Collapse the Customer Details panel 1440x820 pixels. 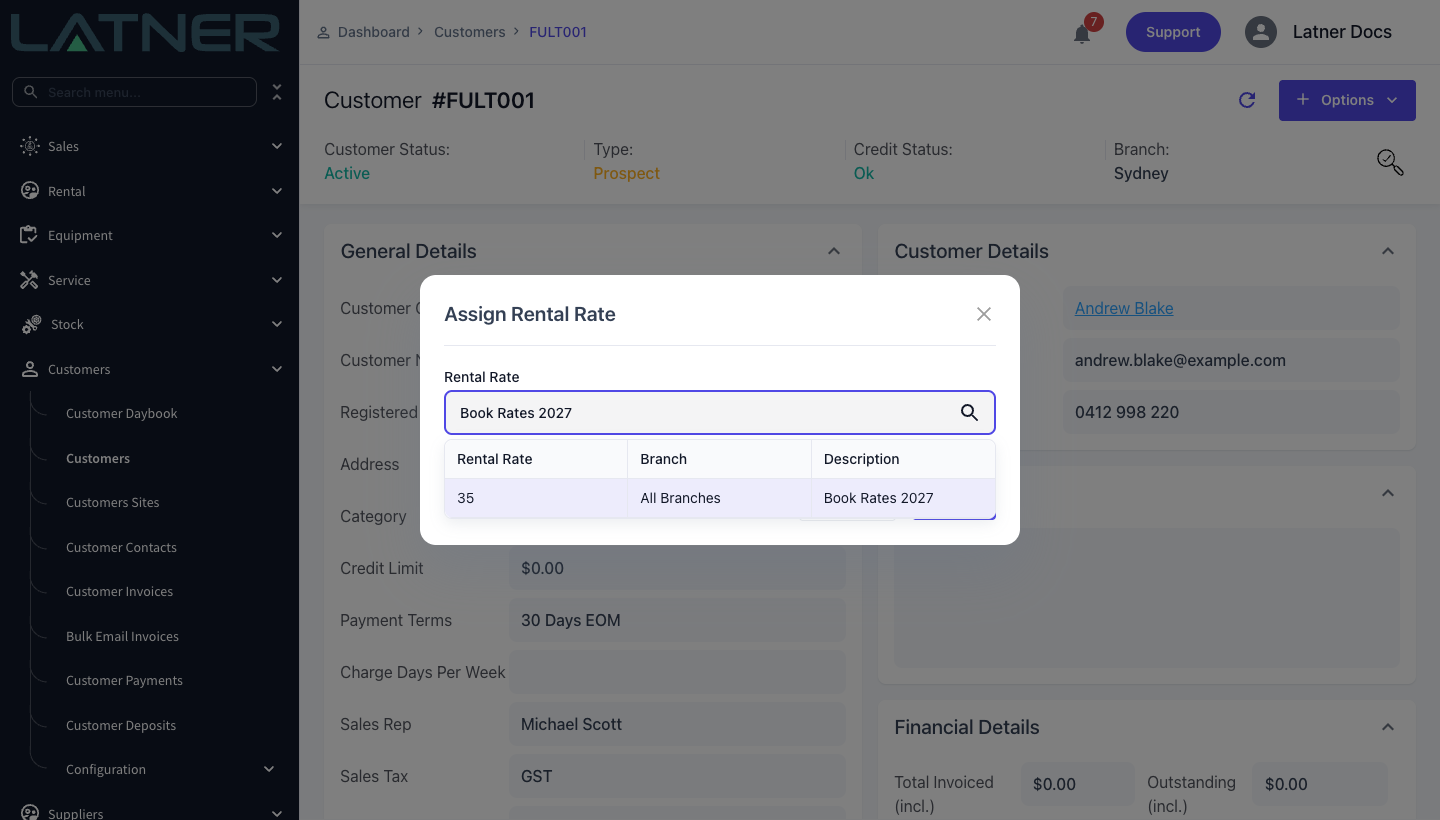click(1388, 251)
